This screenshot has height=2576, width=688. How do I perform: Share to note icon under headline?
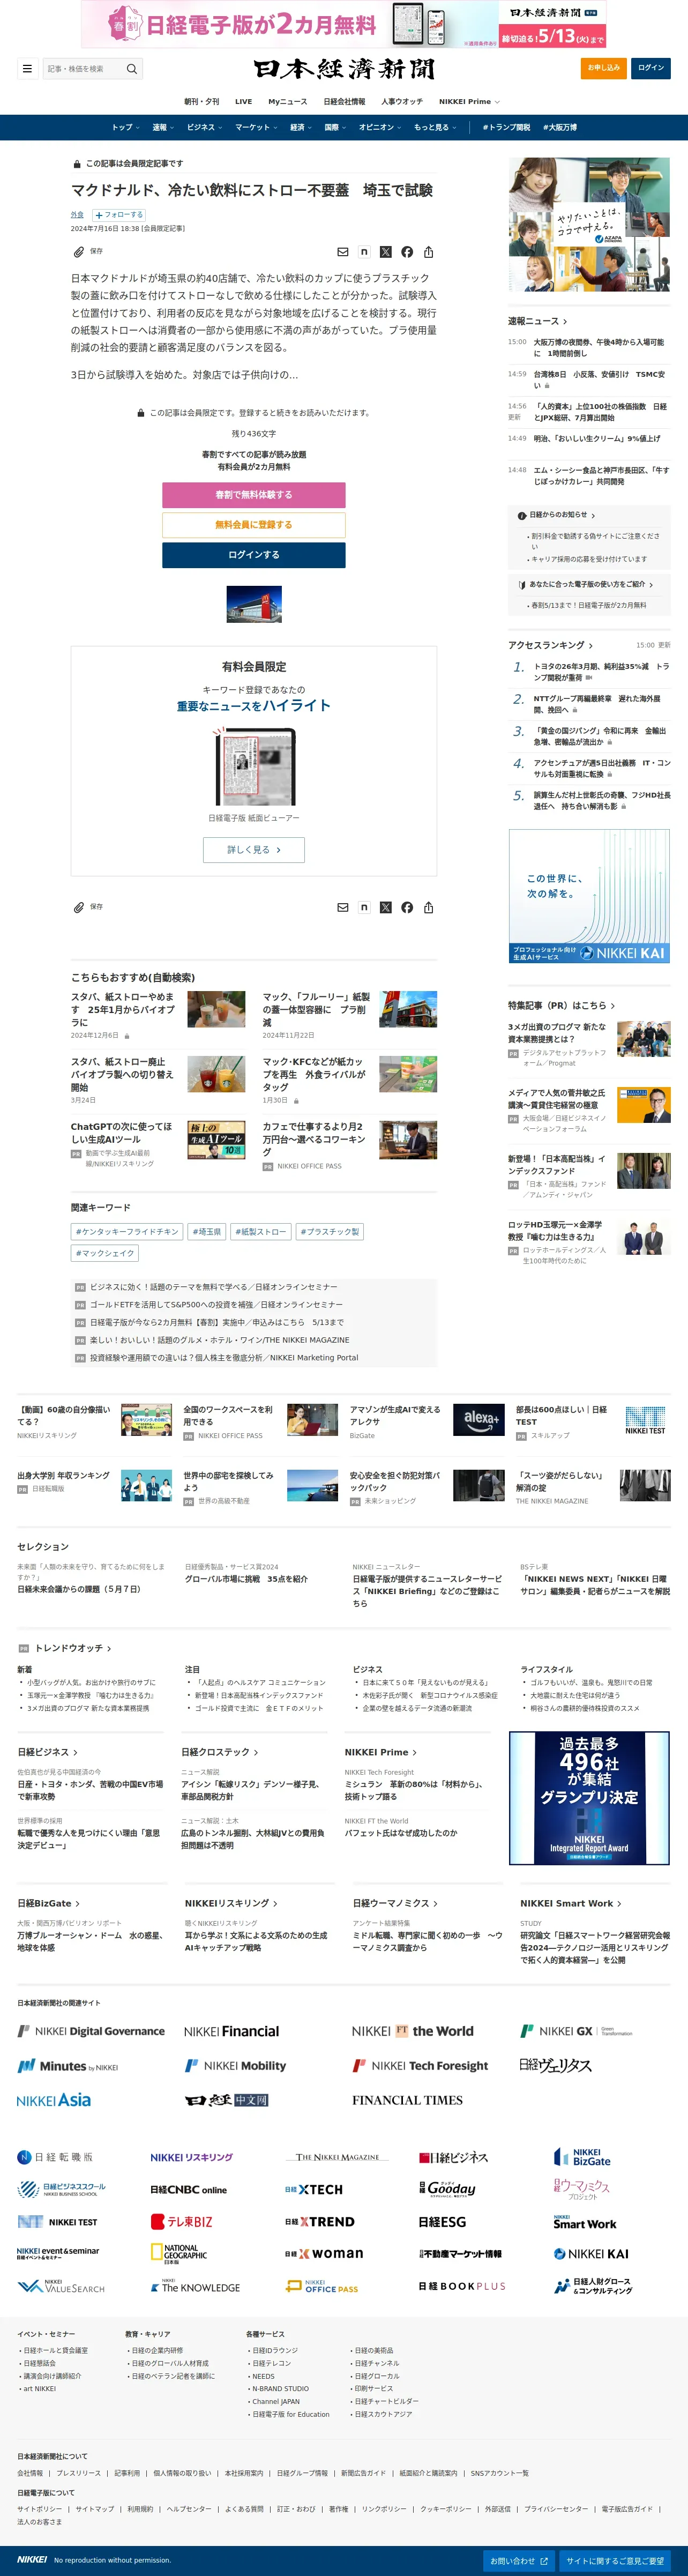coord(364,252)
